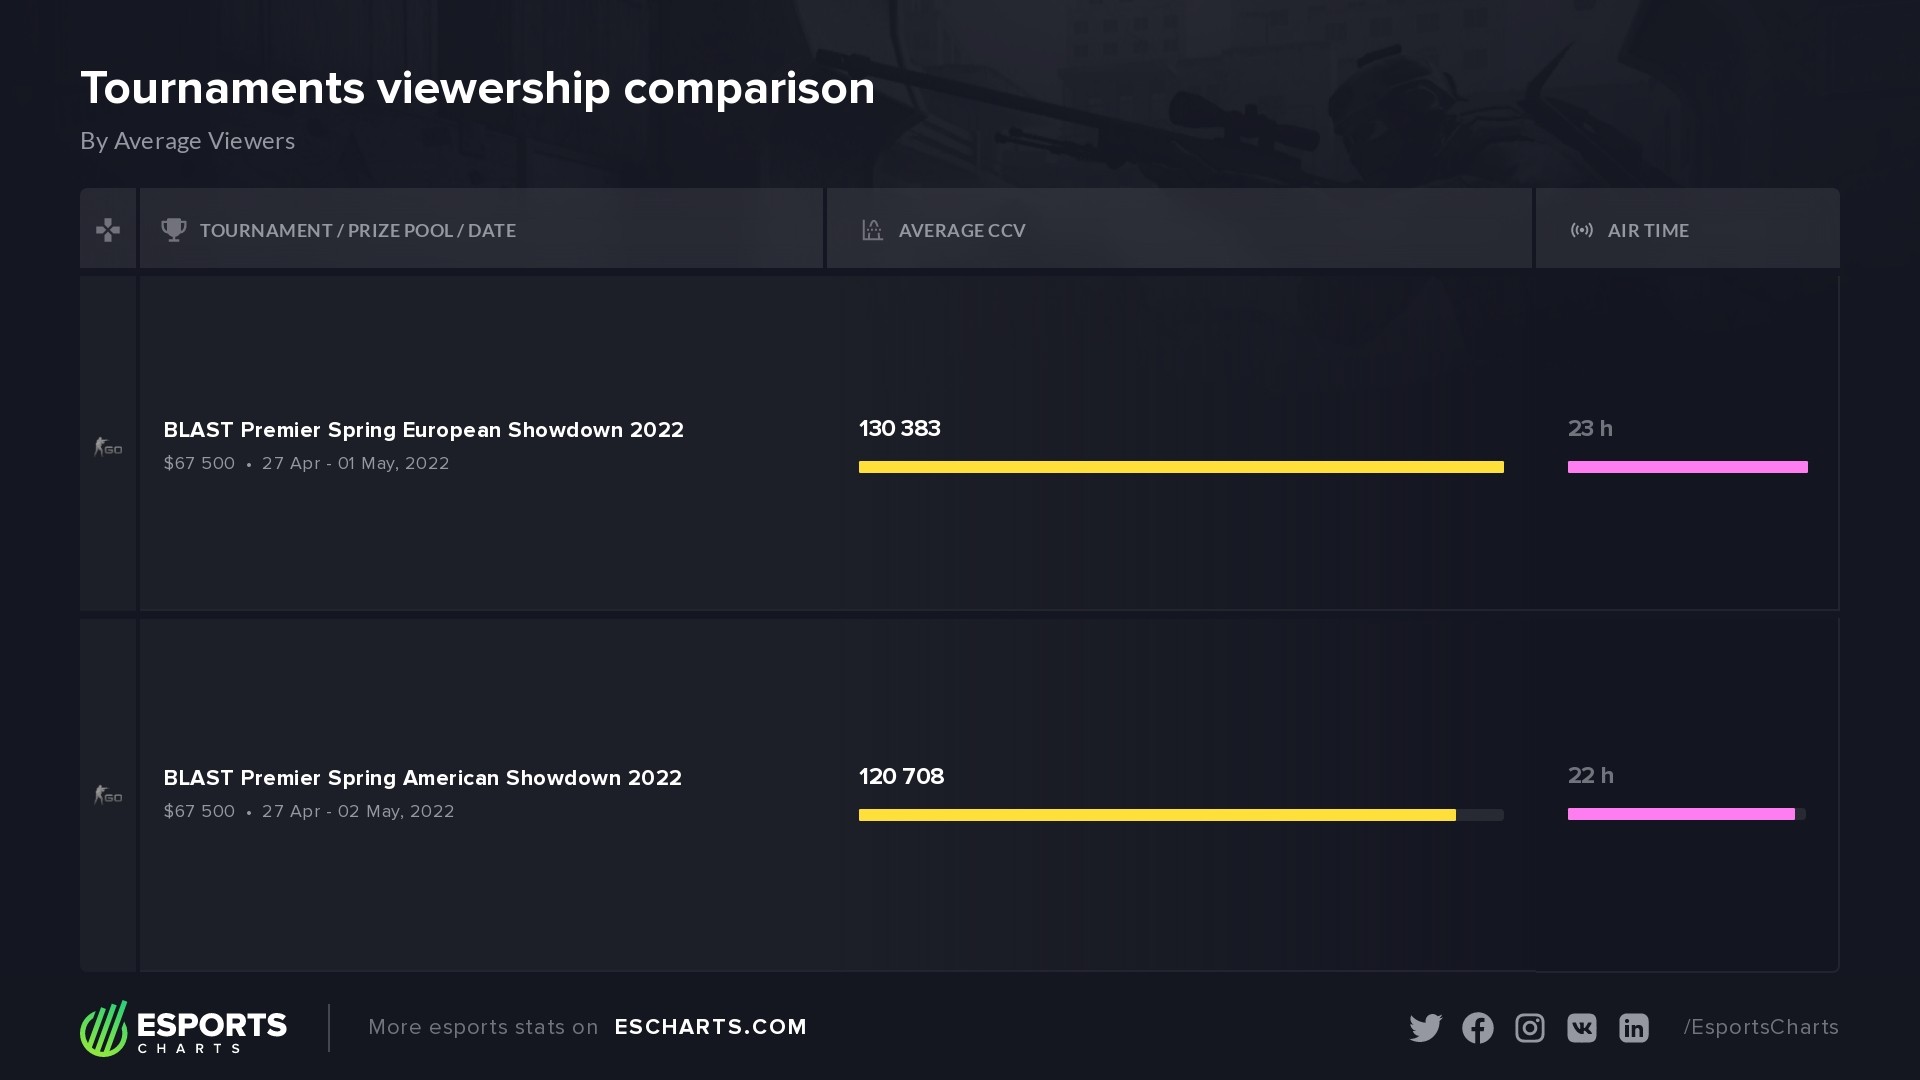
Task: Click the LinkedIn icon
Action: tap(1634, 1028)
